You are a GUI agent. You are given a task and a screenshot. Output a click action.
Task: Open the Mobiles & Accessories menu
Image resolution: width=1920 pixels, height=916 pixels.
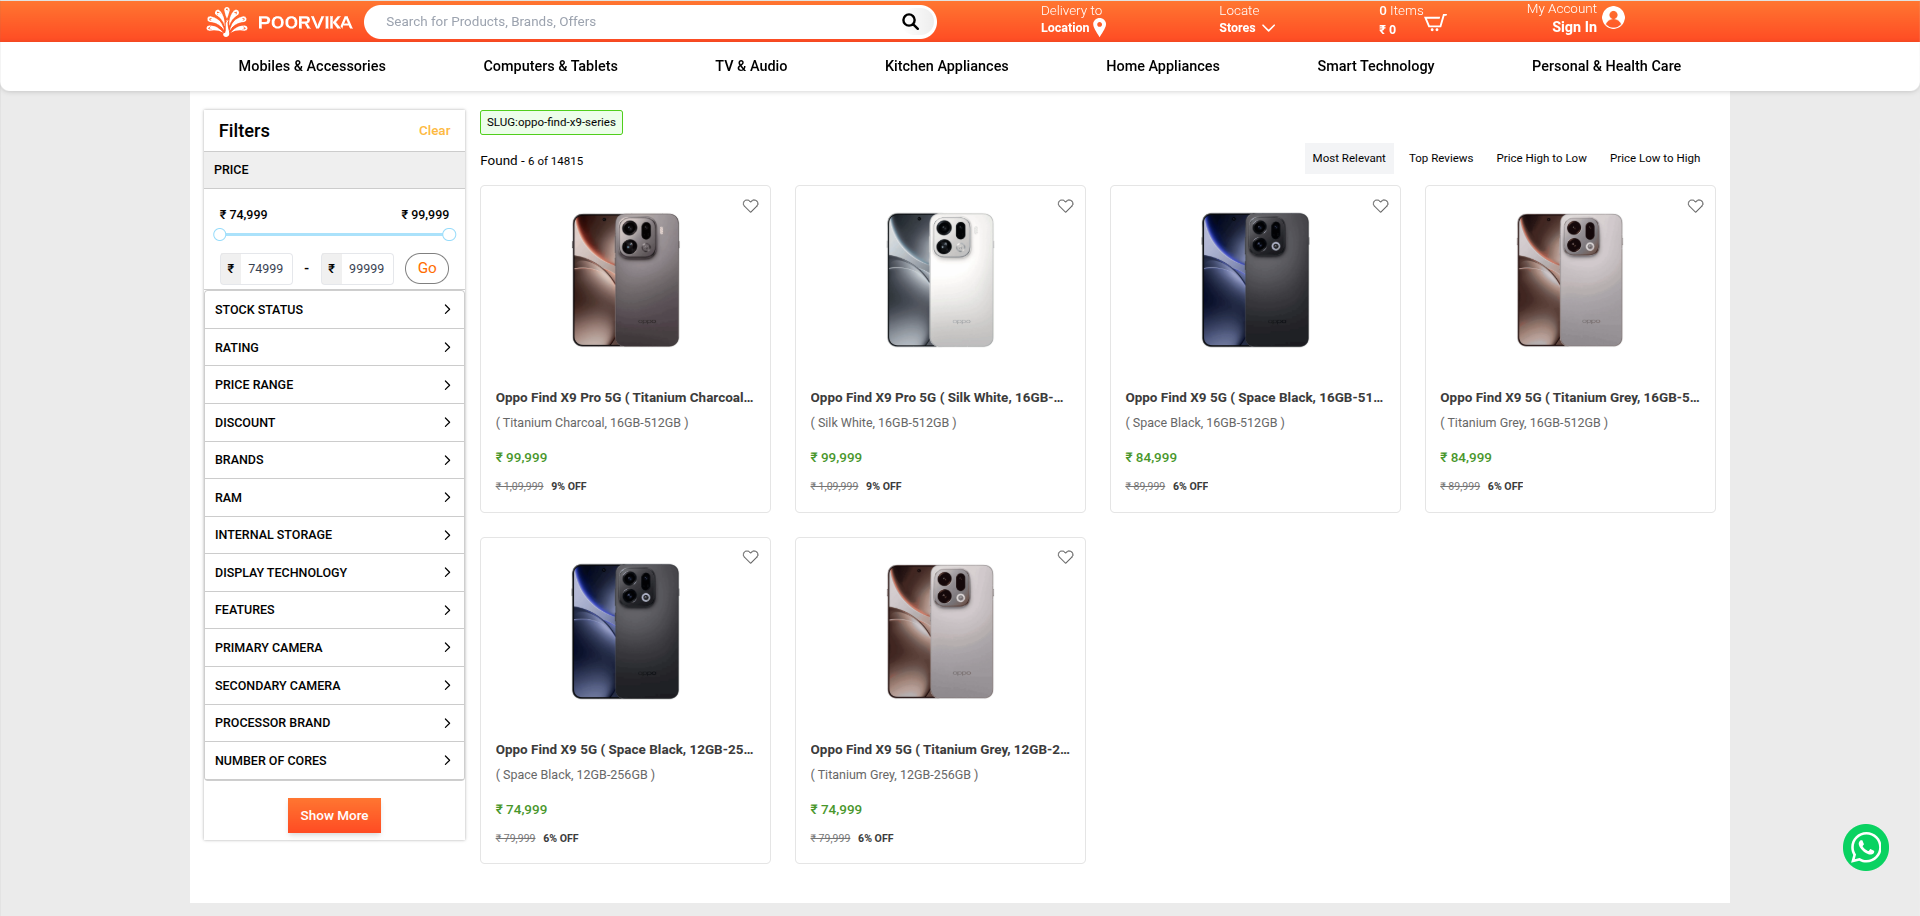312,66
